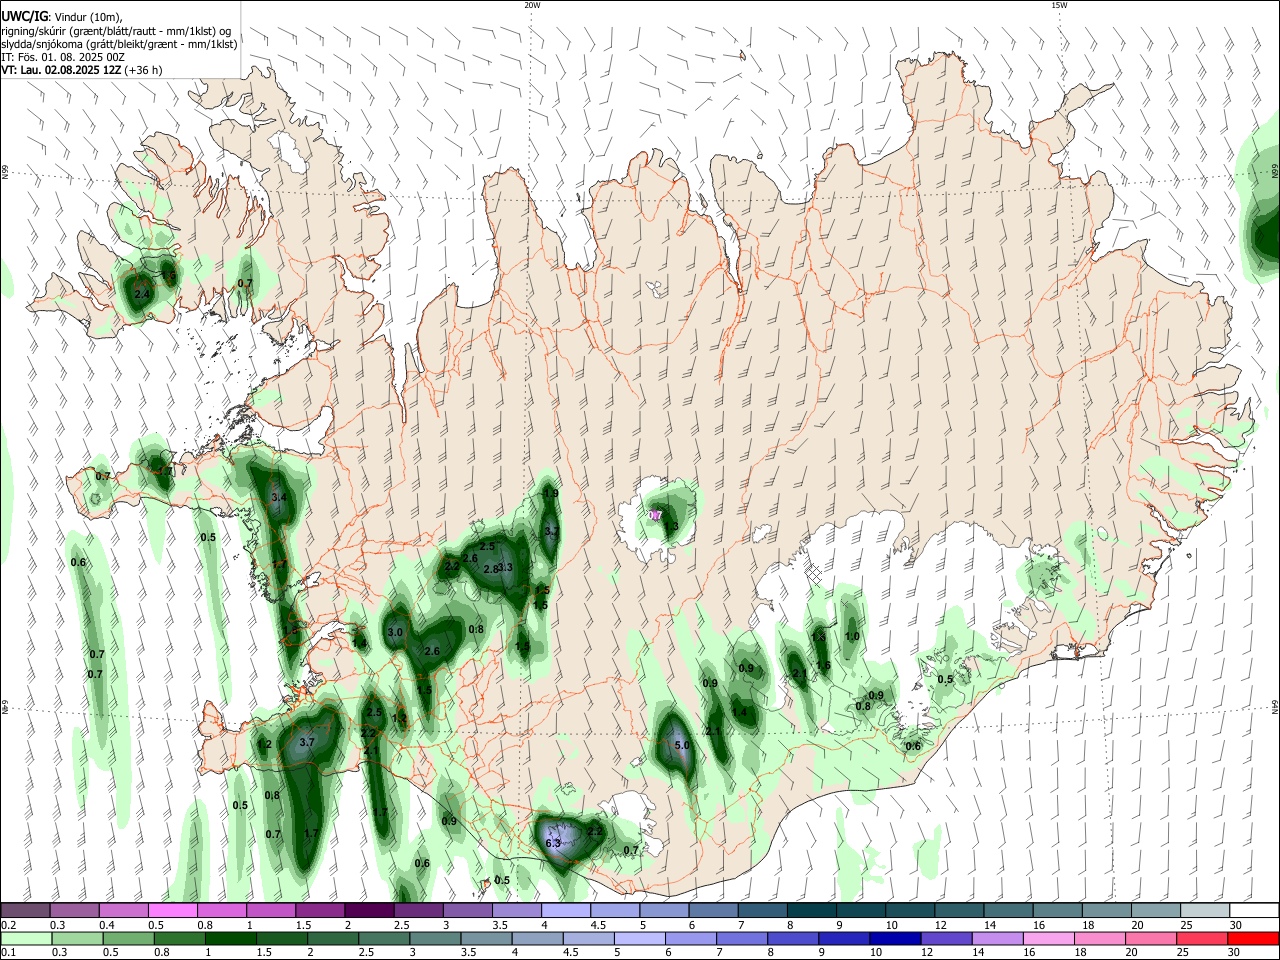Screen dimensions: 1280x960
Task: Click the '6.3' precipitation value on the map
Action: [553, 843]
